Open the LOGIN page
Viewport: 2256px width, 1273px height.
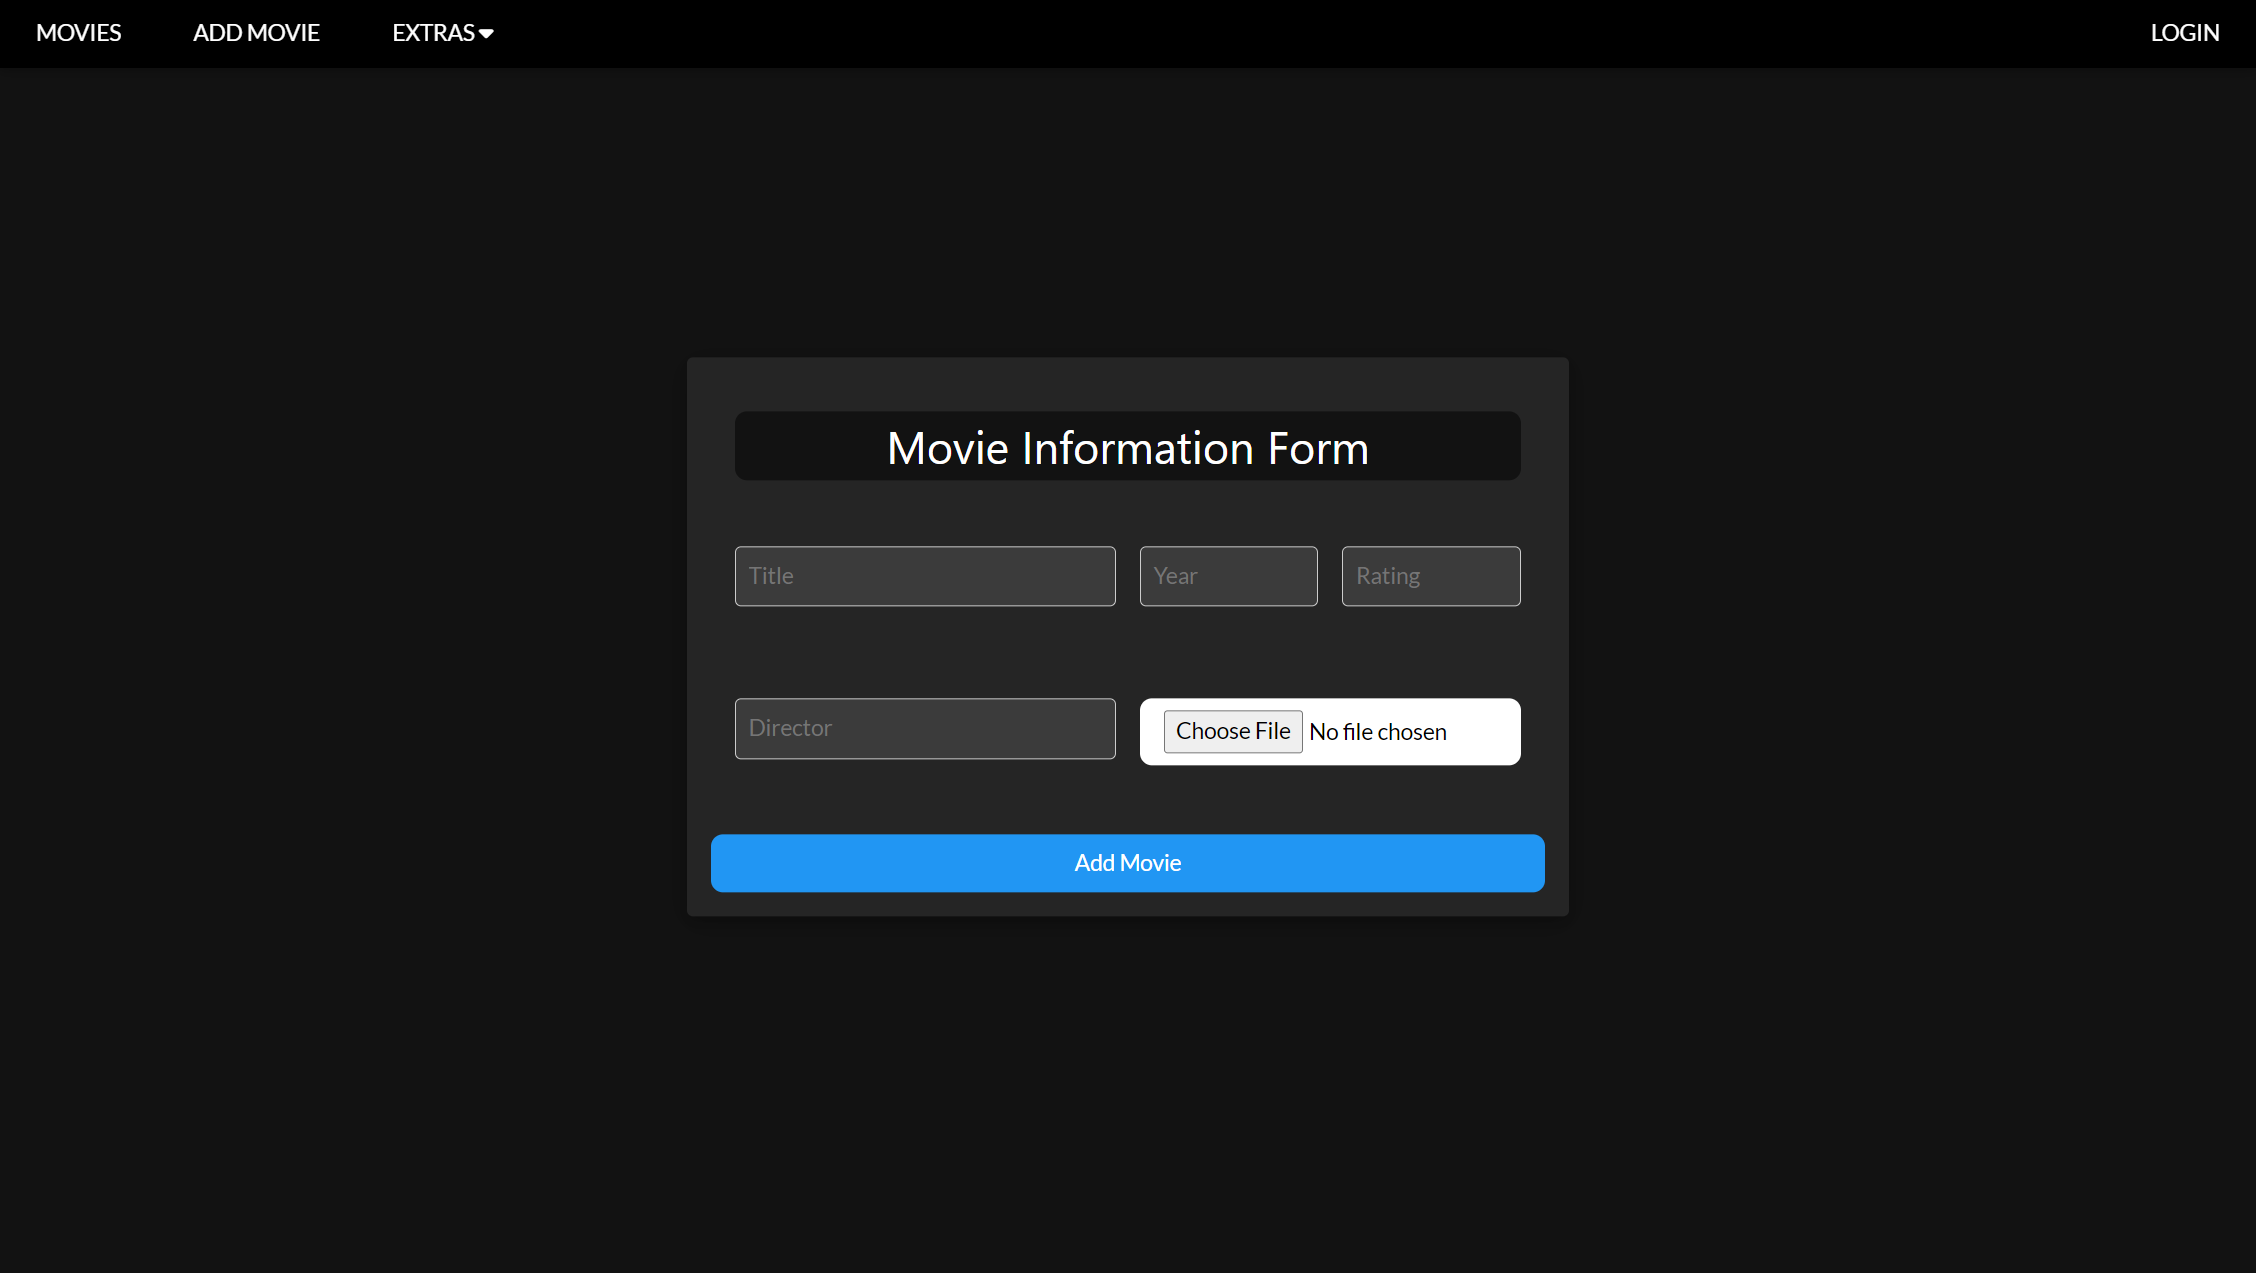(2184, 33)
